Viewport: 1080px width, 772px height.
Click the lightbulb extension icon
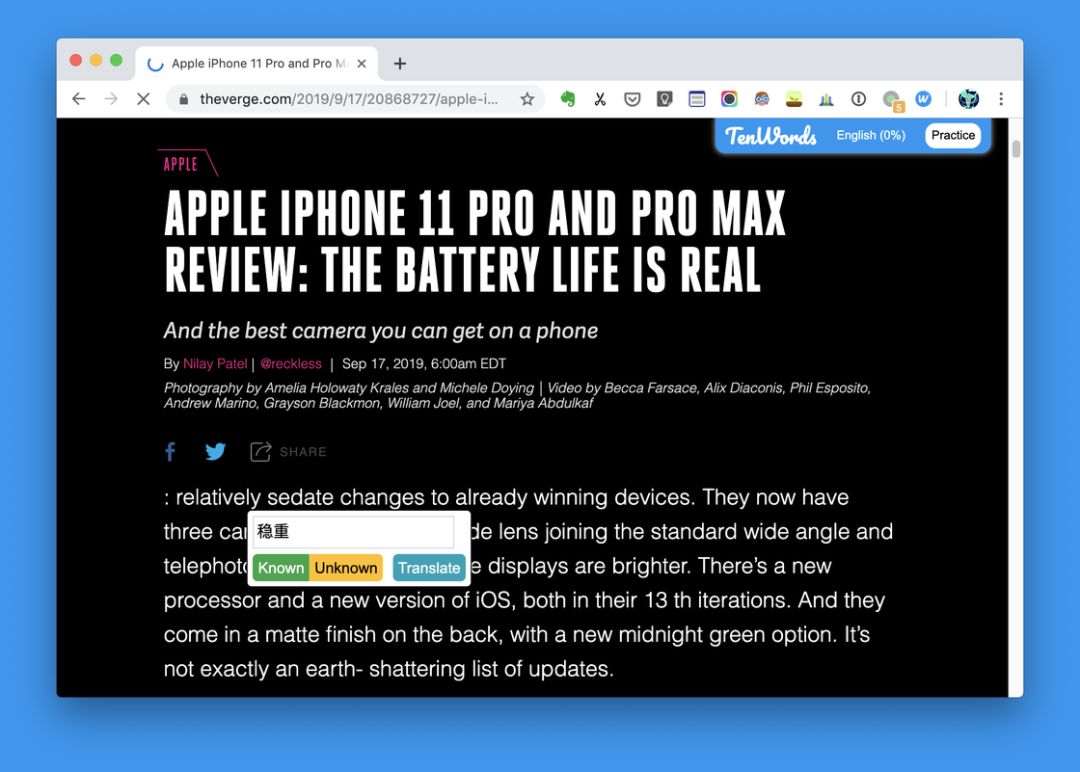pos(665,99)
